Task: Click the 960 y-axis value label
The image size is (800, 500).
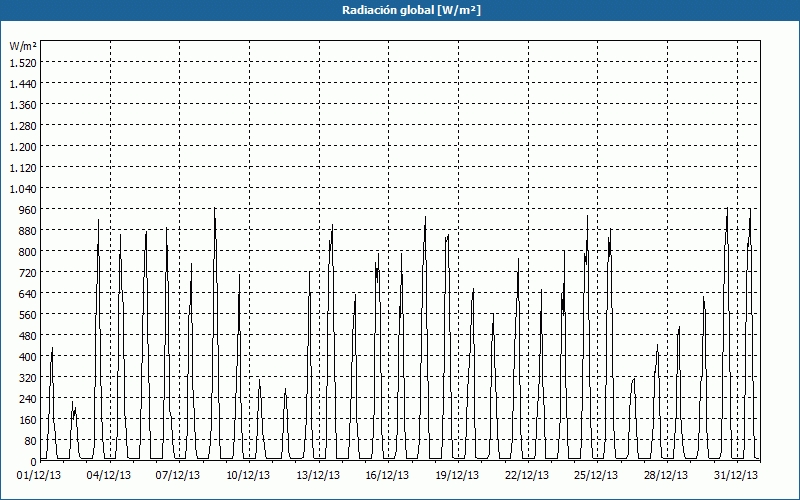Action: (27, 209)
